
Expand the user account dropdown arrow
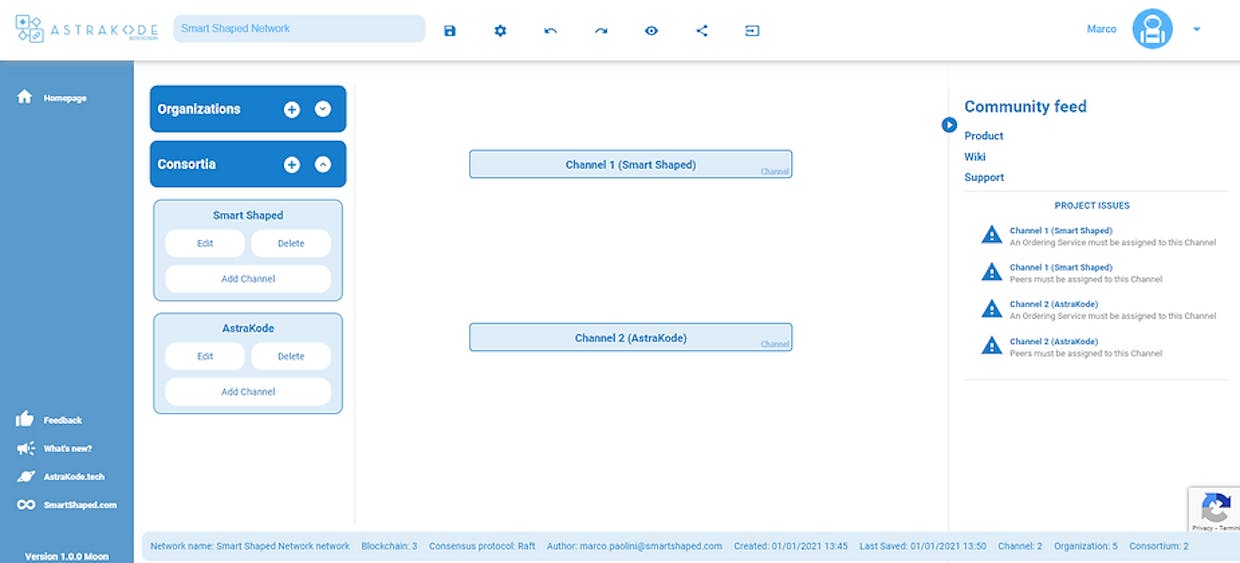pos(1197,29)
